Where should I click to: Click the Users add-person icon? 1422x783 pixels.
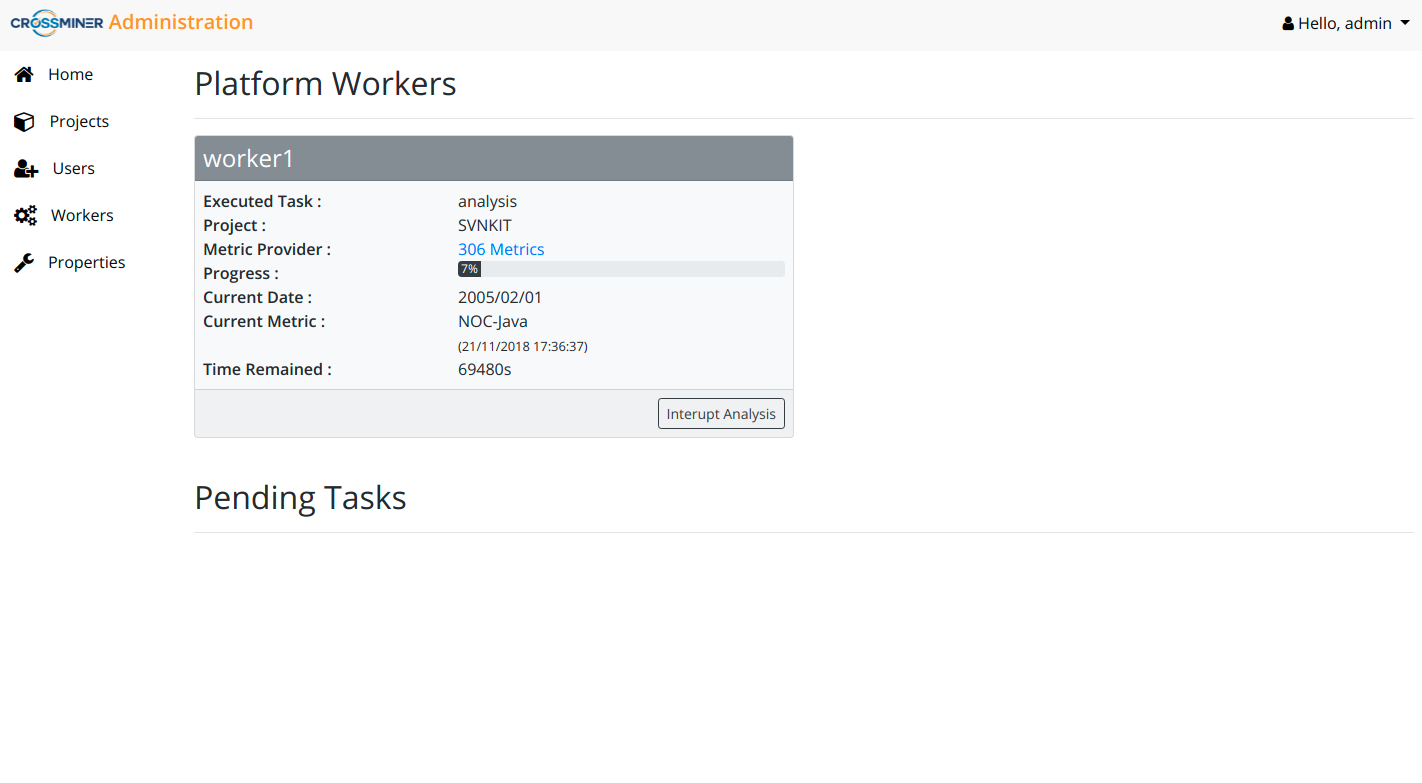(x=26, y=169)
